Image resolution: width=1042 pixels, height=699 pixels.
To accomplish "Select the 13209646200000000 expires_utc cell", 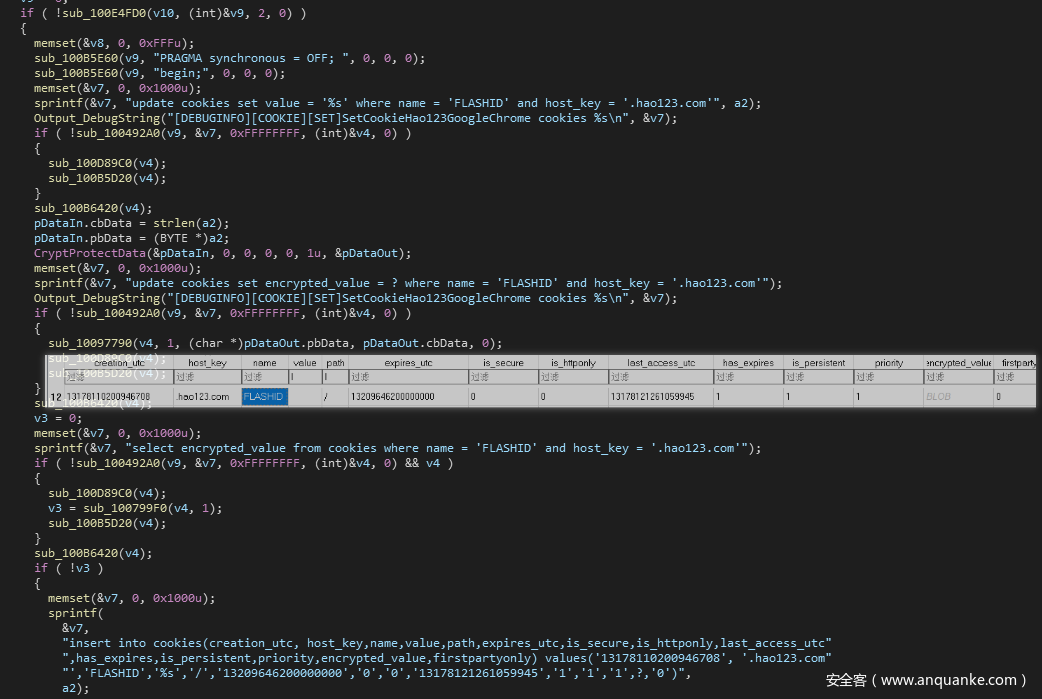I will coord(392,397).
